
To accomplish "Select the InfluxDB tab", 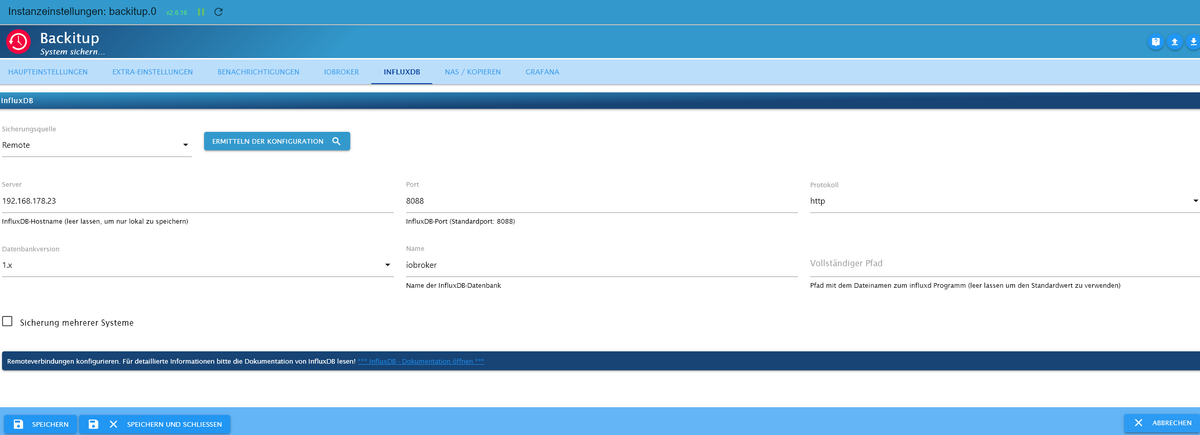I will pyautogui.click(x=401, y=72).
